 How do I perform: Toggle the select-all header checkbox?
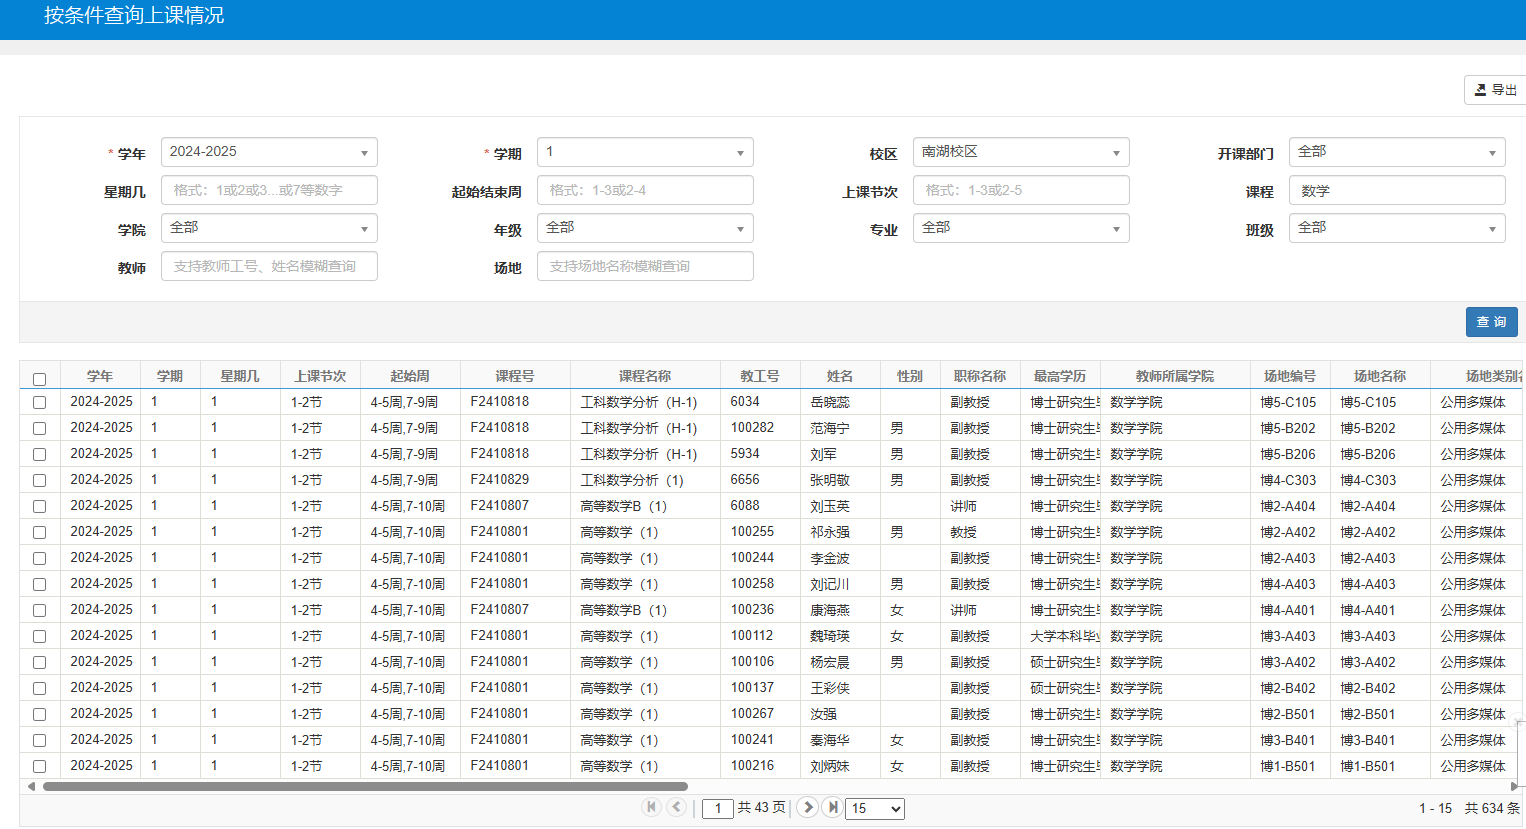[39, 379]
